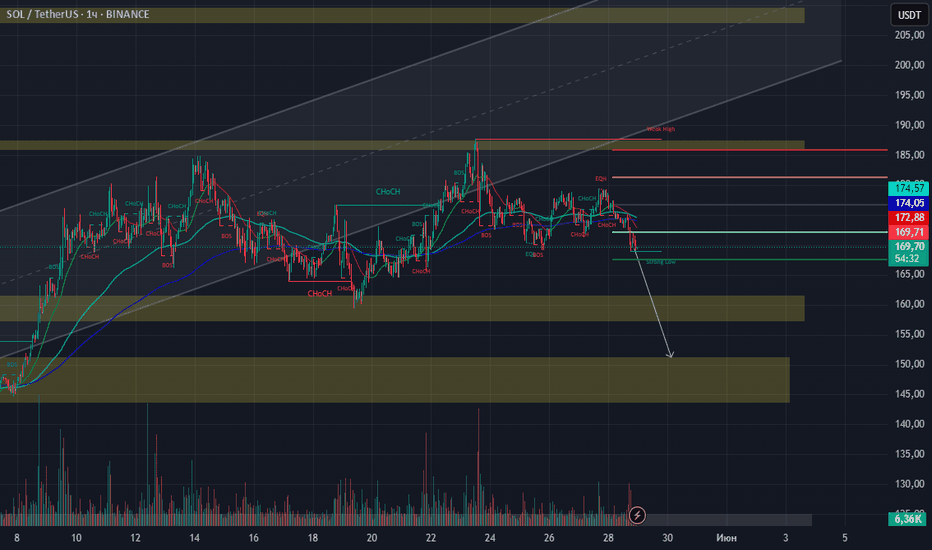Click the date label 16 on time axis
This screenshot has height=550, width=932.
click(x=253, y=538)
